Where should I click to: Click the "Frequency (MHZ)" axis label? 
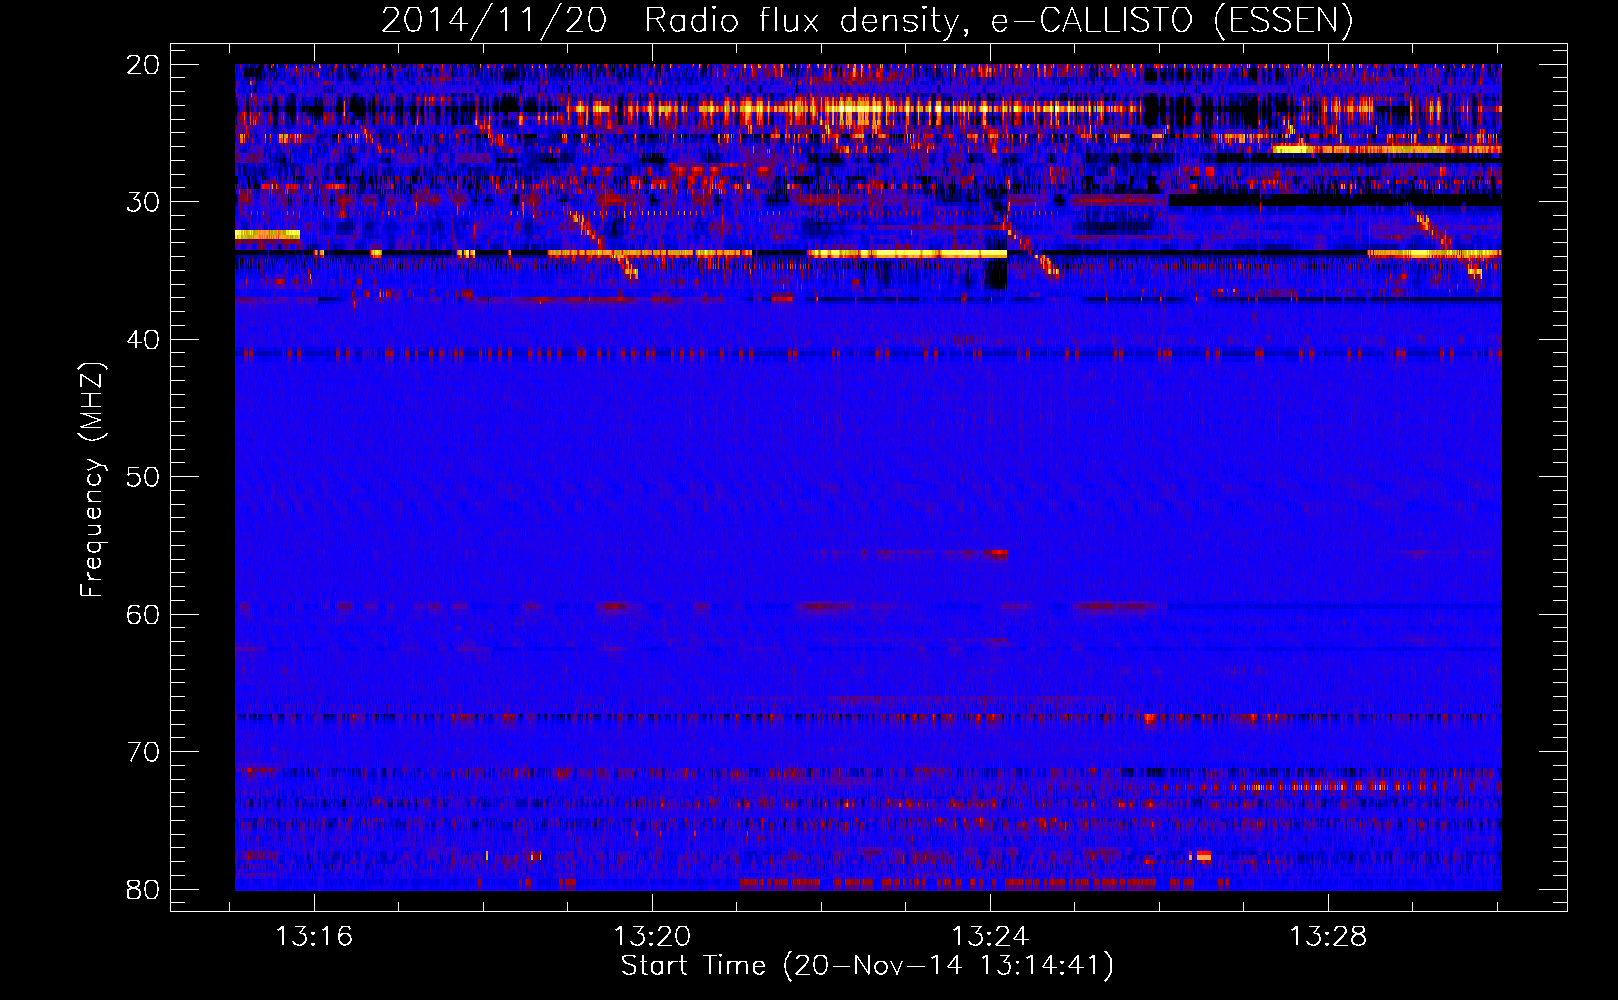coord(92,479)
